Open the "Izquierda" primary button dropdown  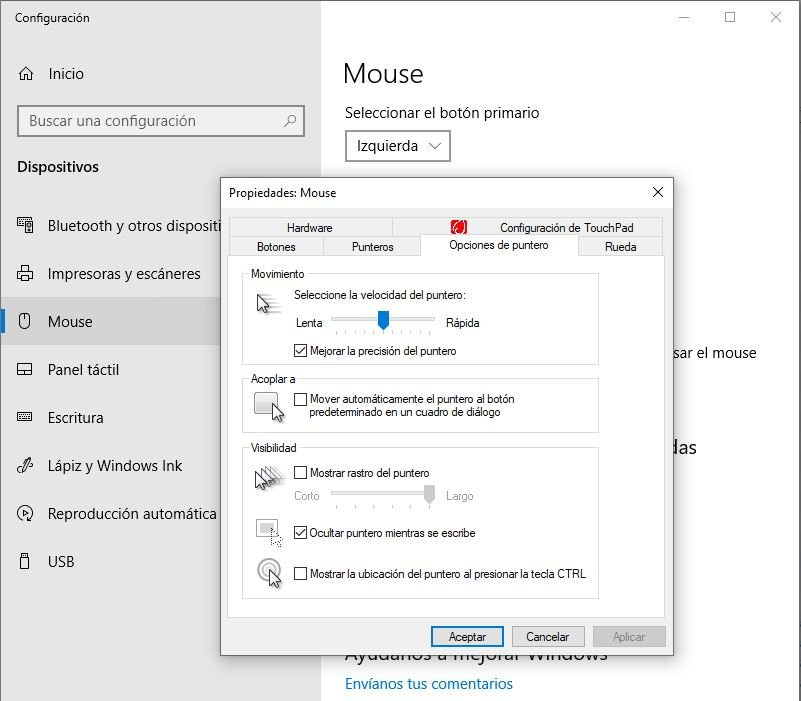[x=395, y=146]
